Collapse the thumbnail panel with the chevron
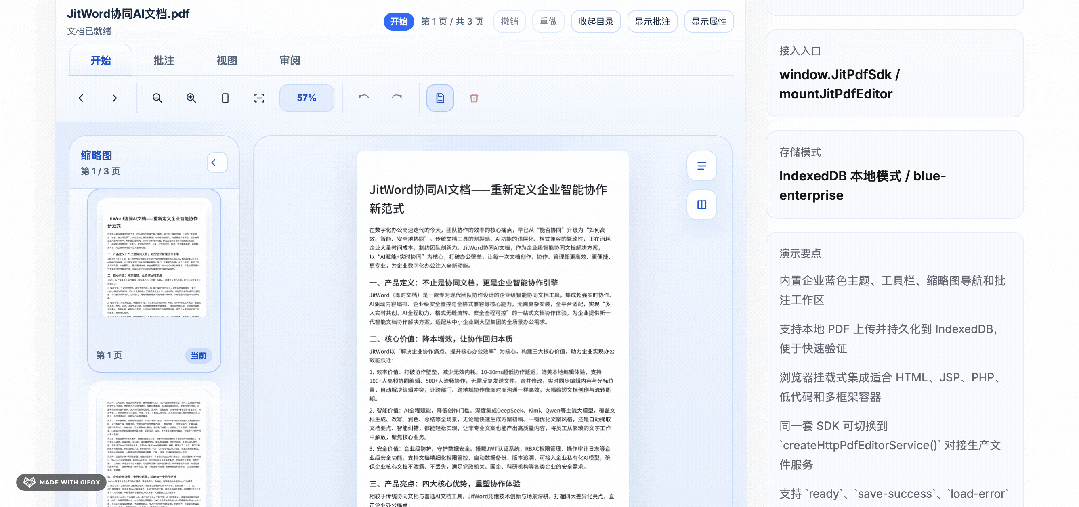Screen dimensions: 1079x507 [217, 162]
